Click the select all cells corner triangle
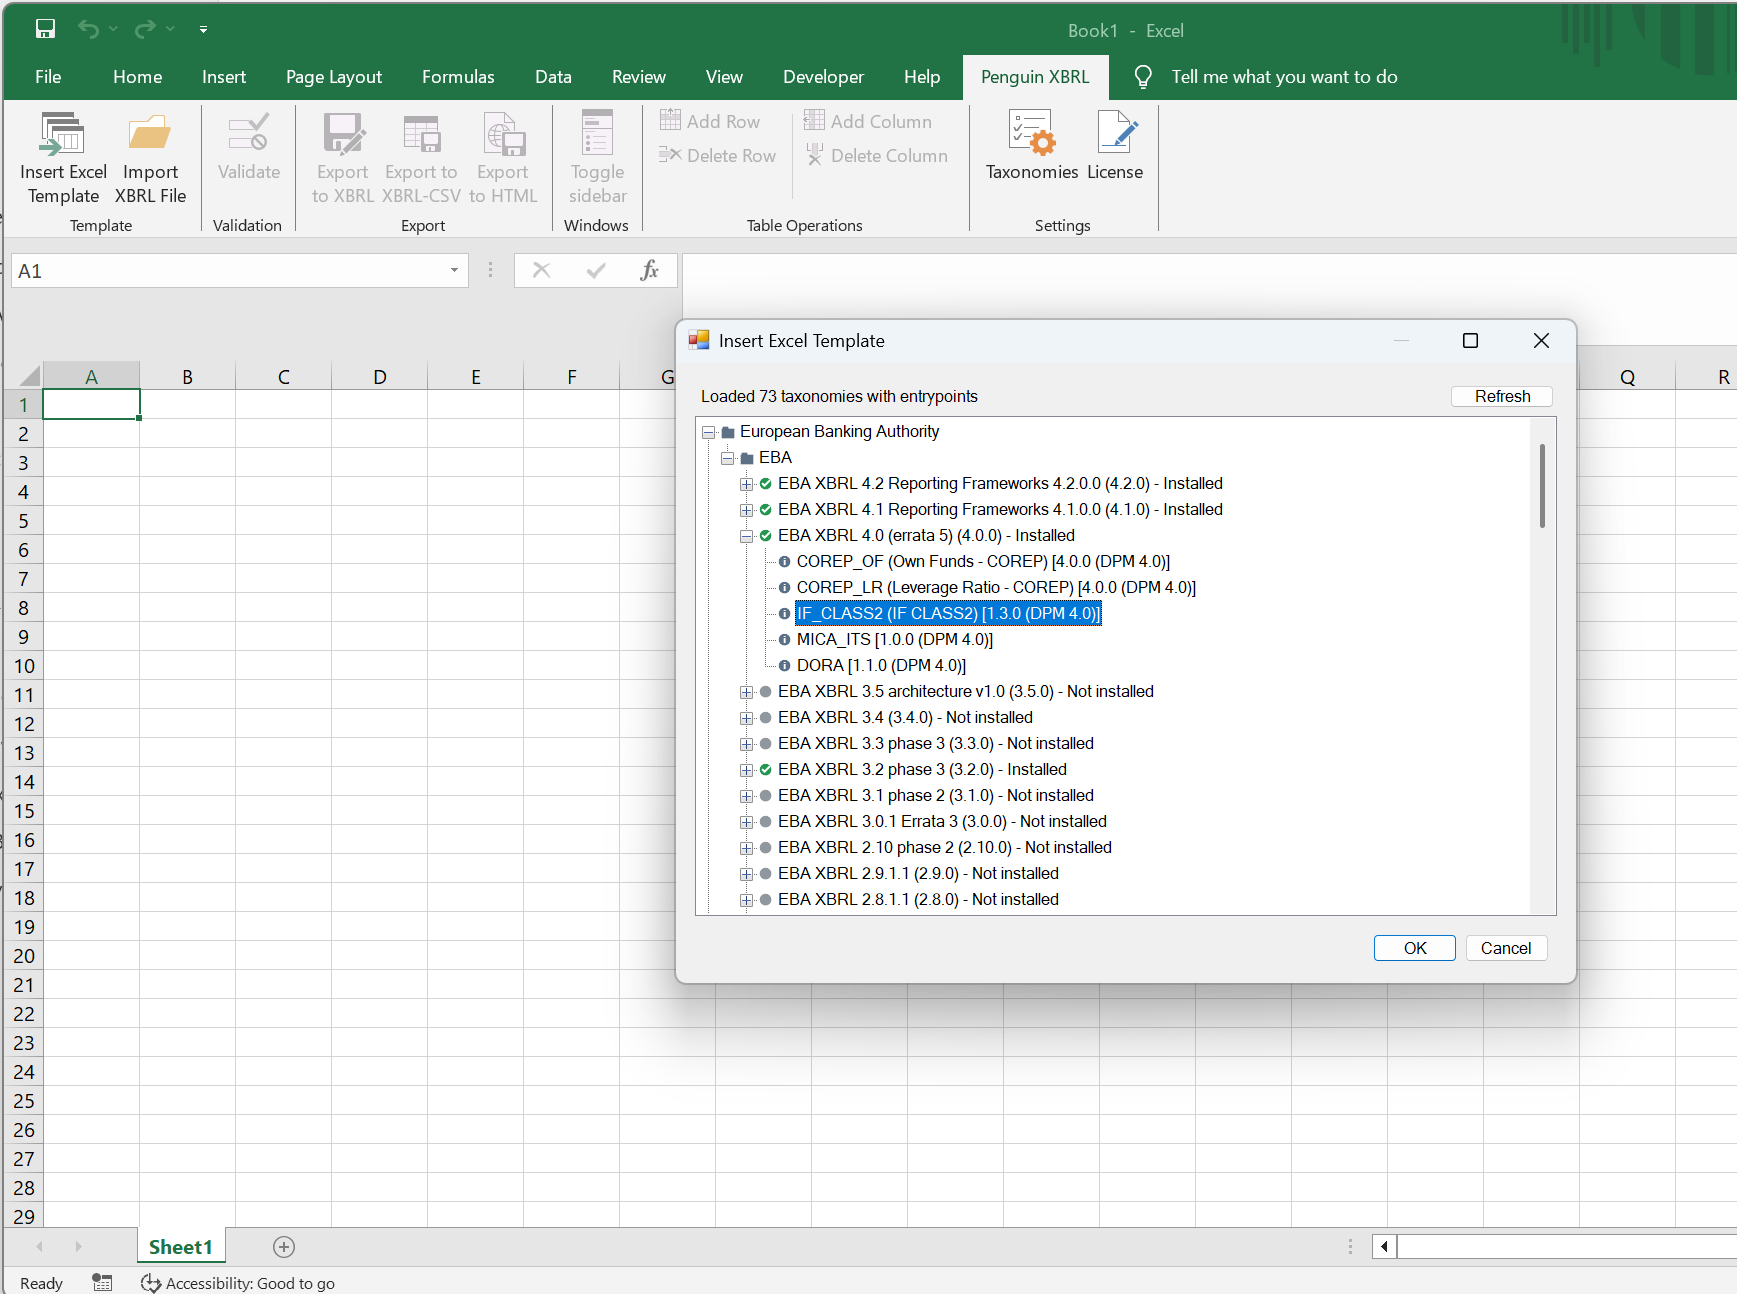 pos(30,376)
